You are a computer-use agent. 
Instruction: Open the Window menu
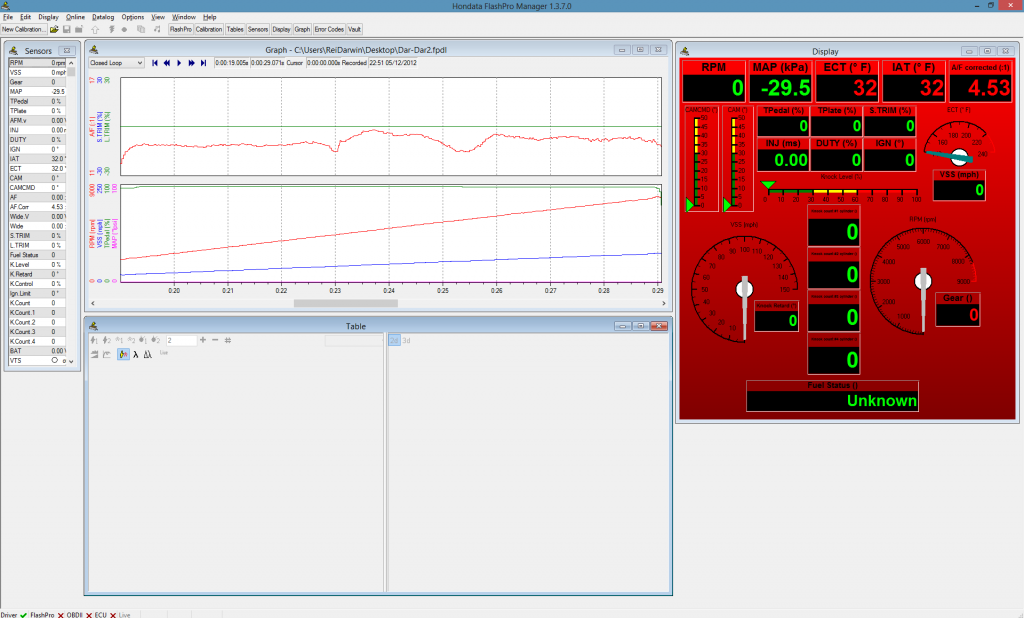[184, 17]
